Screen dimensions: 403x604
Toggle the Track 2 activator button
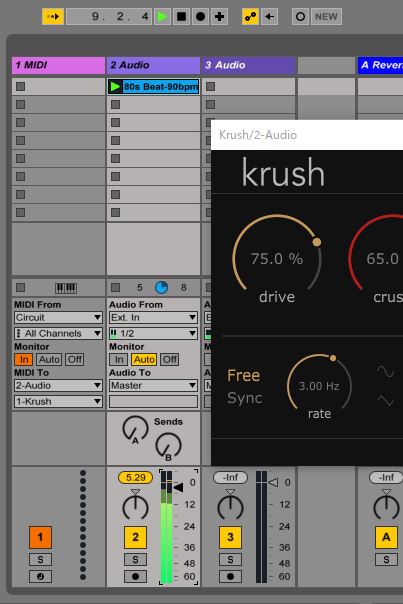pos(135,537)
